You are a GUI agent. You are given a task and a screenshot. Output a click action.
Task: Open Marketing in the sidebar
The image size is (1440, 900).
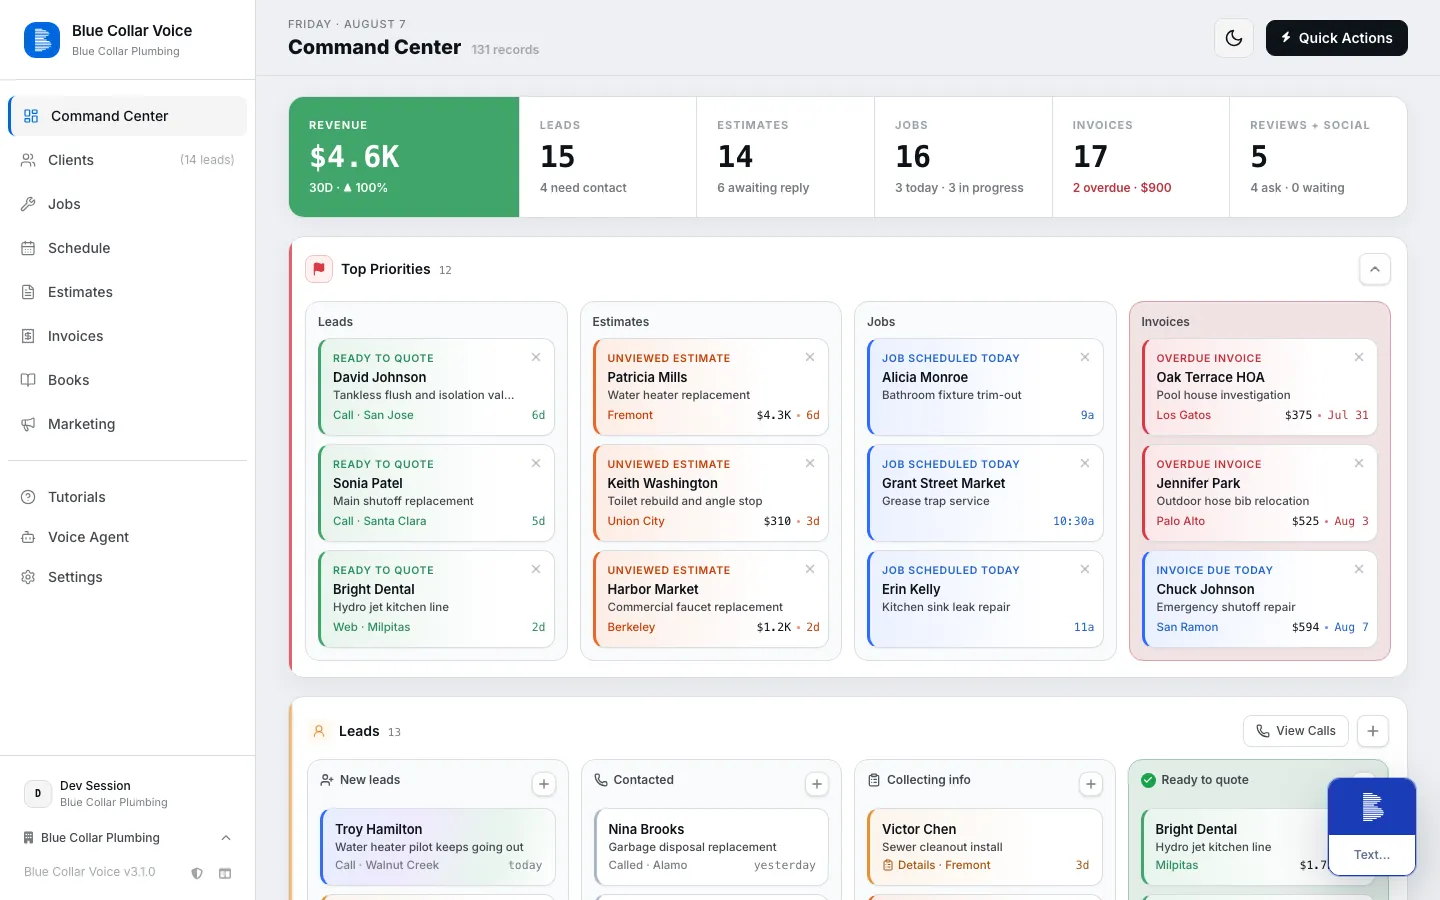[127, 424]
